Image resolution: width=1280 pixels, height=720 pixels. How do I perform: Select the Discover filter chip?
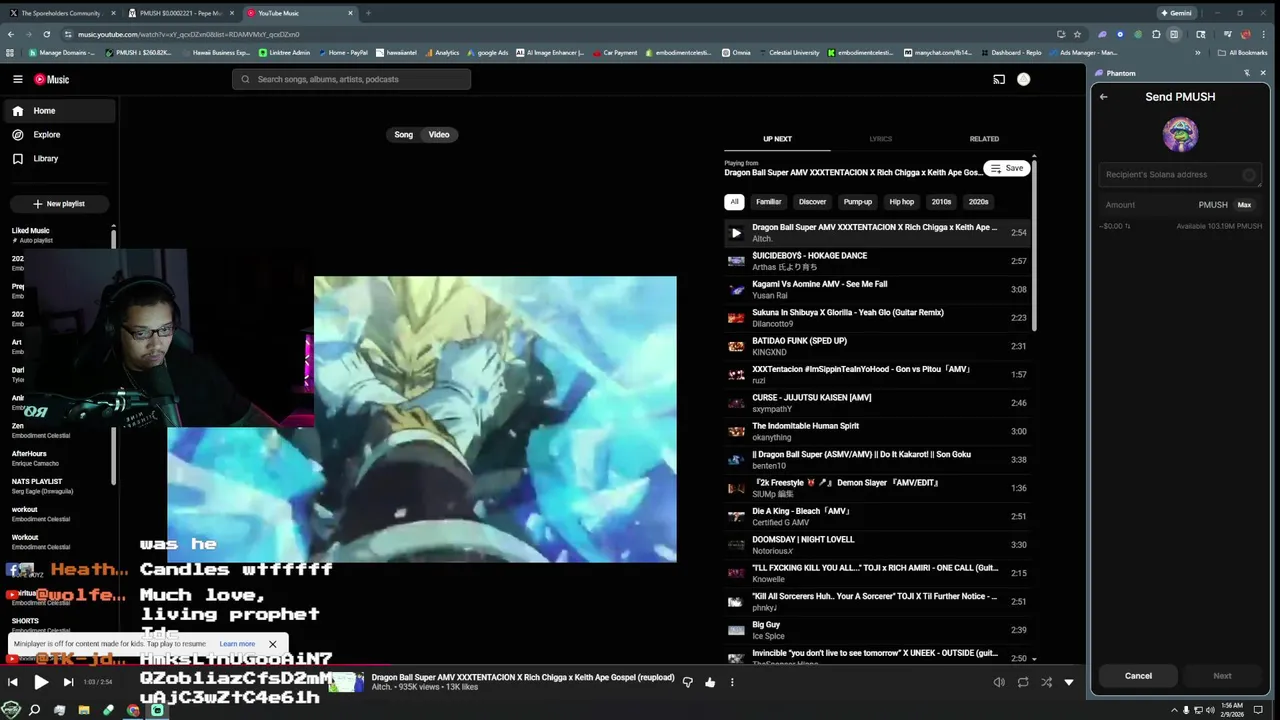(x=812, y=202)
